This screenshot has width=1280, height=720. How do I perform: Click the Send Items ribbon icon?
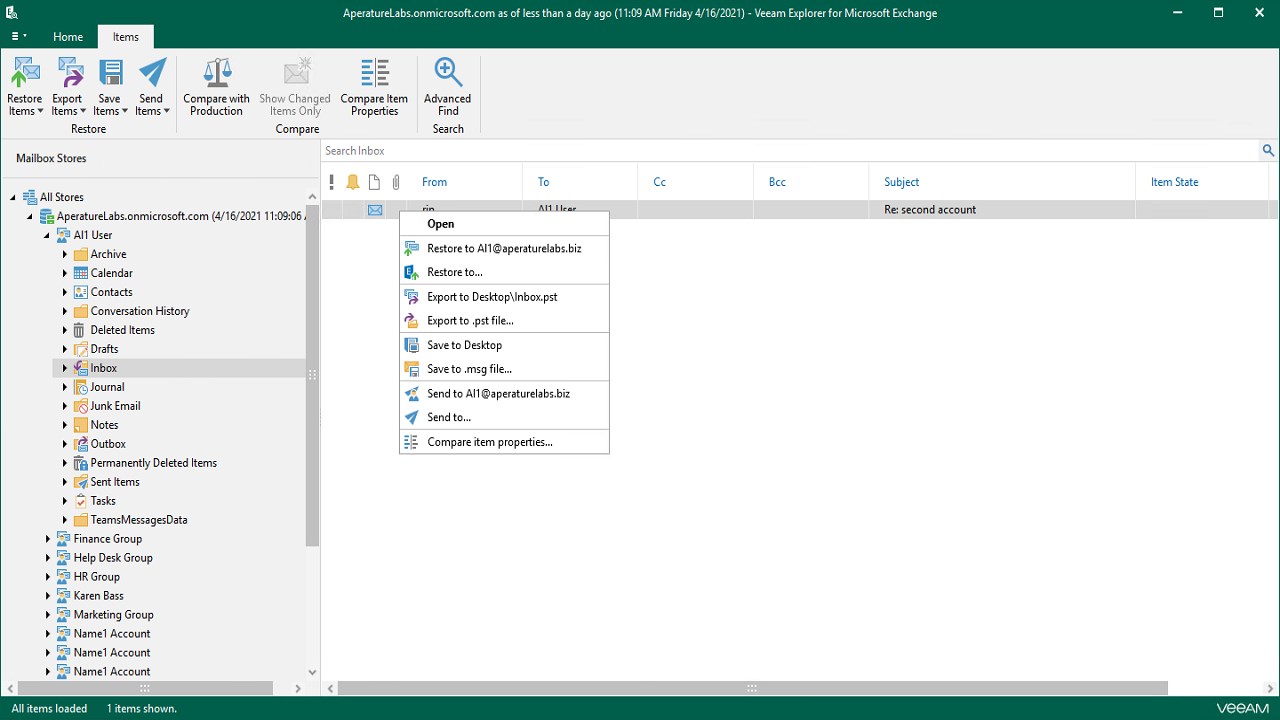[151, 74]
